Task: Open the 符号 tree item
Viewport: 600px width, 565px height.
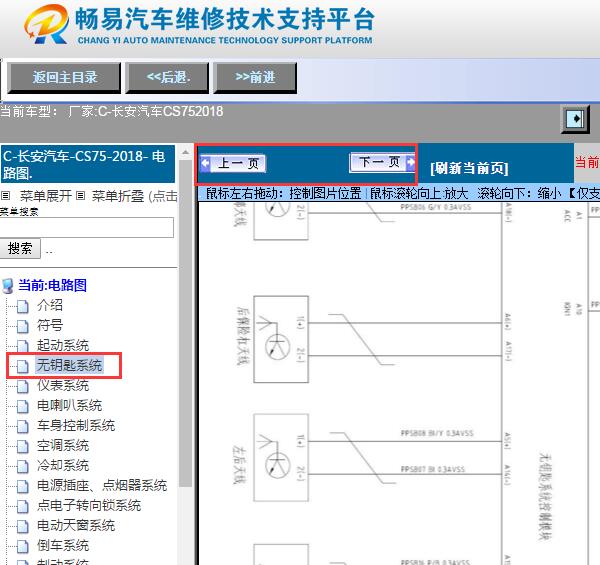Action: tap(50, 325)
